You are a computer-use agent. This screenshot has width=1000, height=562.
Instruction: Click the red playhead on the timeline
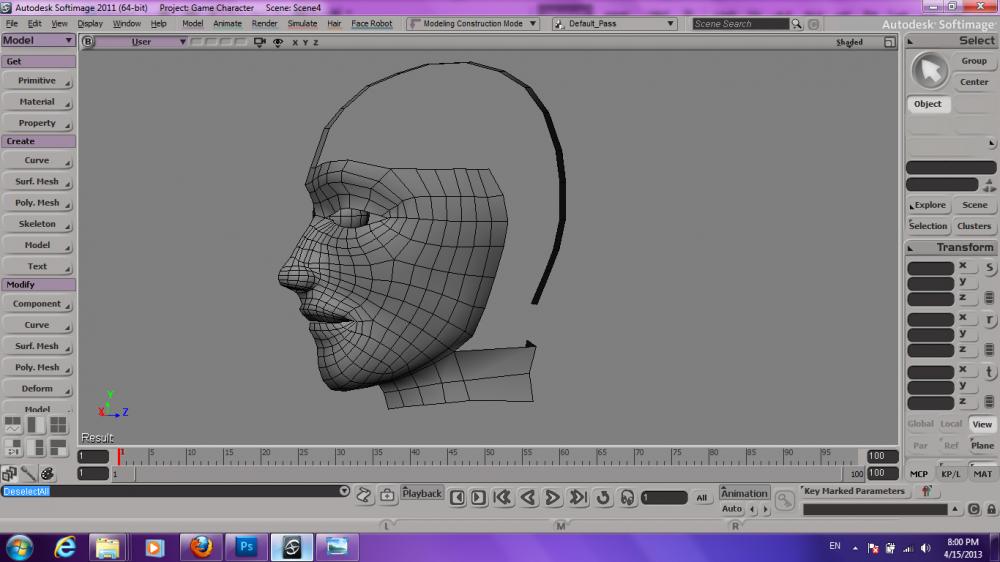(120, 455)
